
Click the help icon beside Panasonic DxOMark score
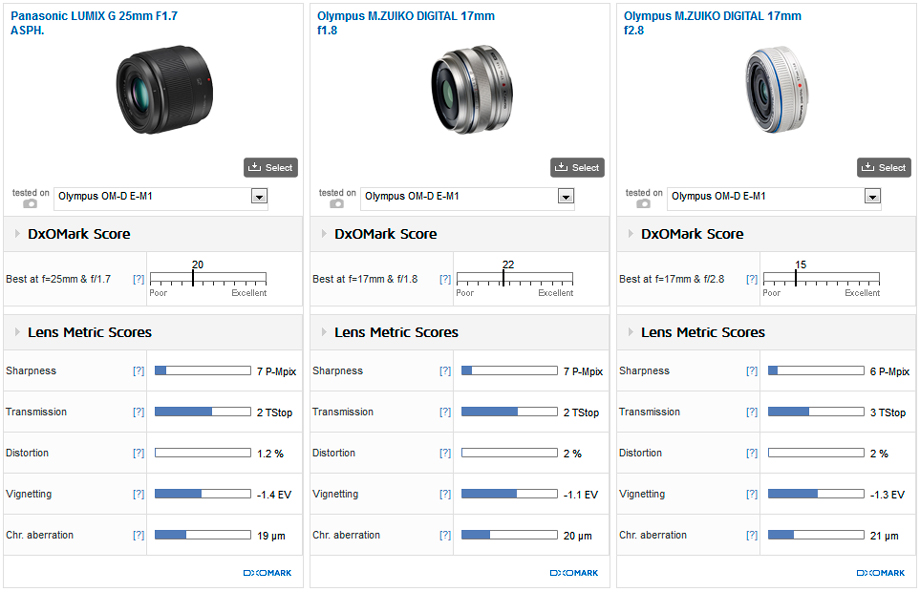click(138, 279)
